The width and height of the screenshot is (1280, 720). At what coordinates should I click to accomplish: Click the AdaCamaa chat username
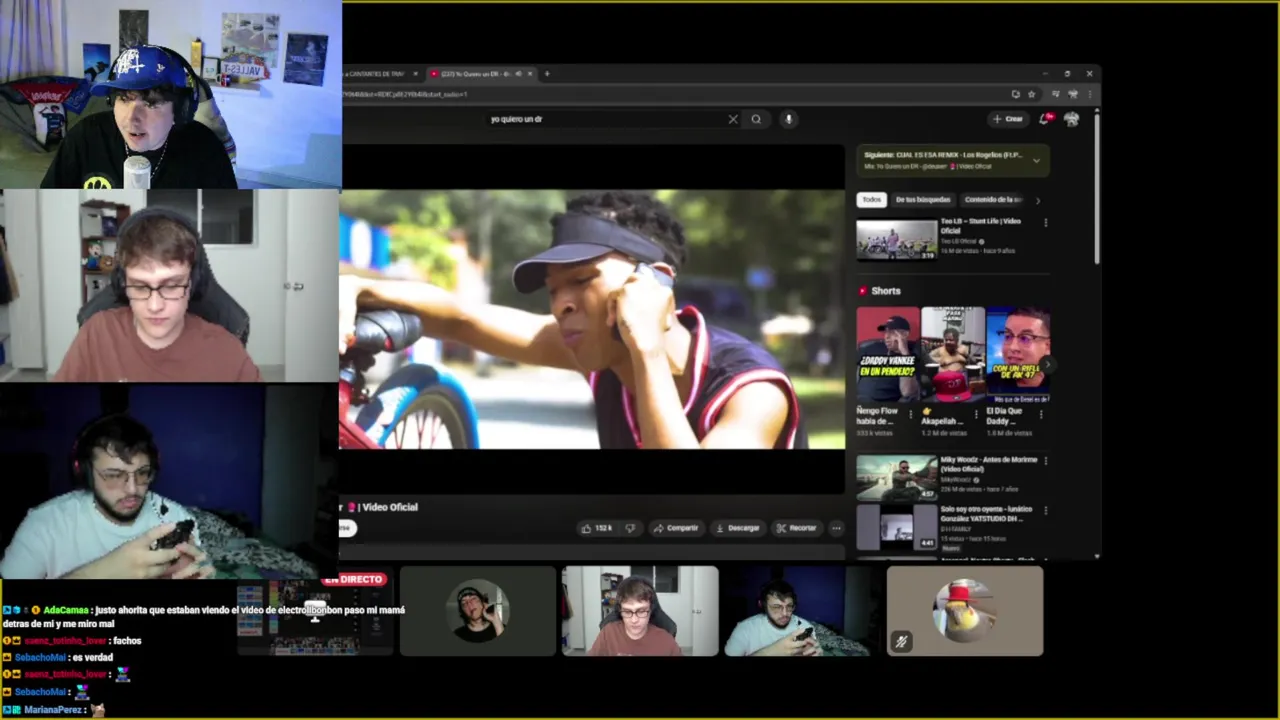tap(66, 610)
